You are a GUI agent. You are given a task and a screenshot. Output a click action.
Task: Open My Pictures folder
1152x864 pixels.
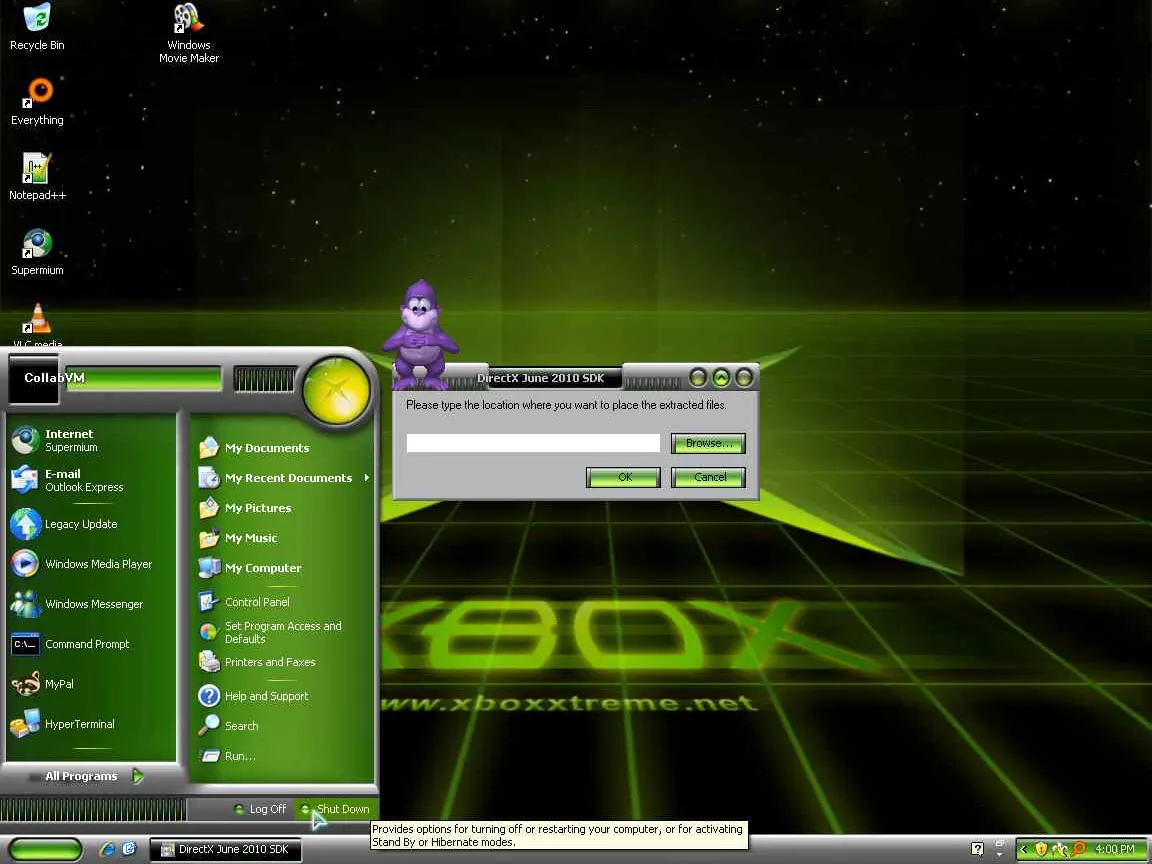point(283,508)
